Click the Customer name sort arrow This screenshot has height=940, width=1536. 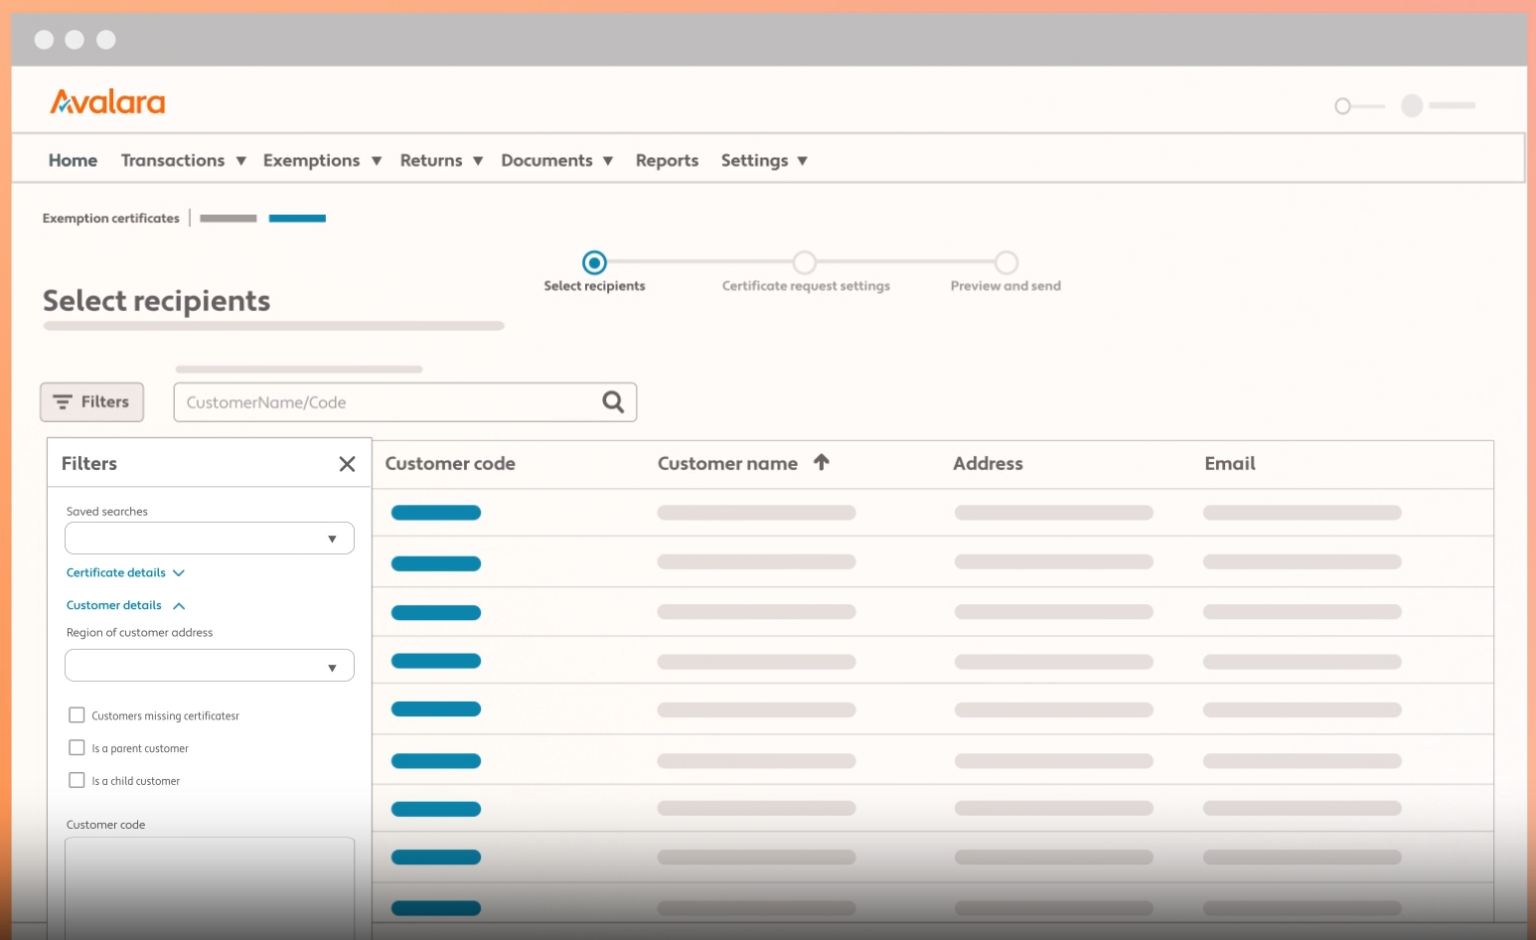tap(821, 463)
